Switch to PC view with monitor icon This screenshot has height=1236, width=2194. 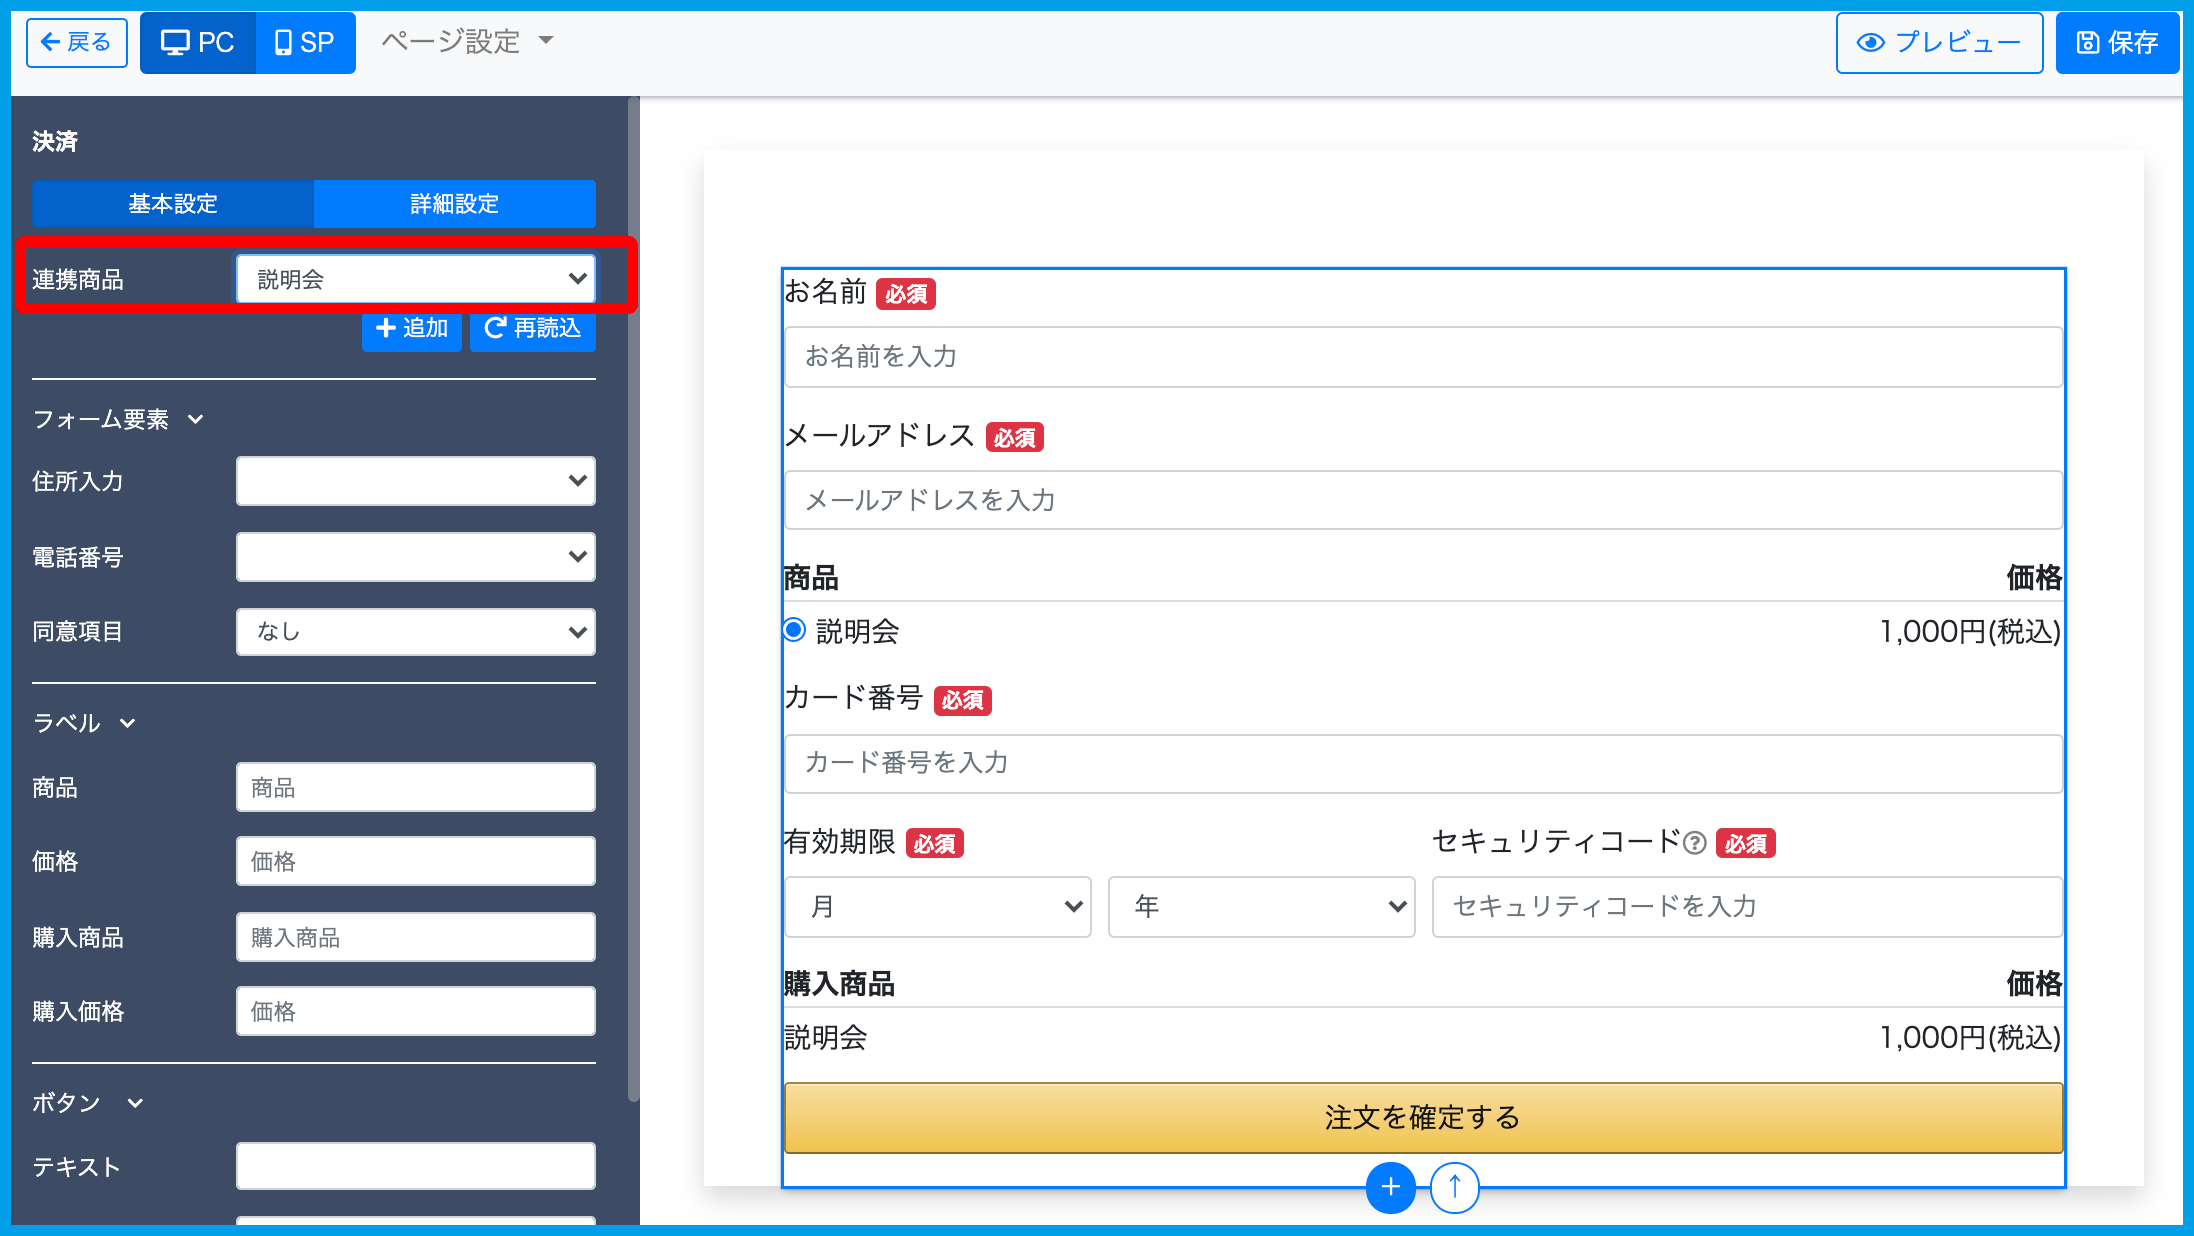pos(198,43)
